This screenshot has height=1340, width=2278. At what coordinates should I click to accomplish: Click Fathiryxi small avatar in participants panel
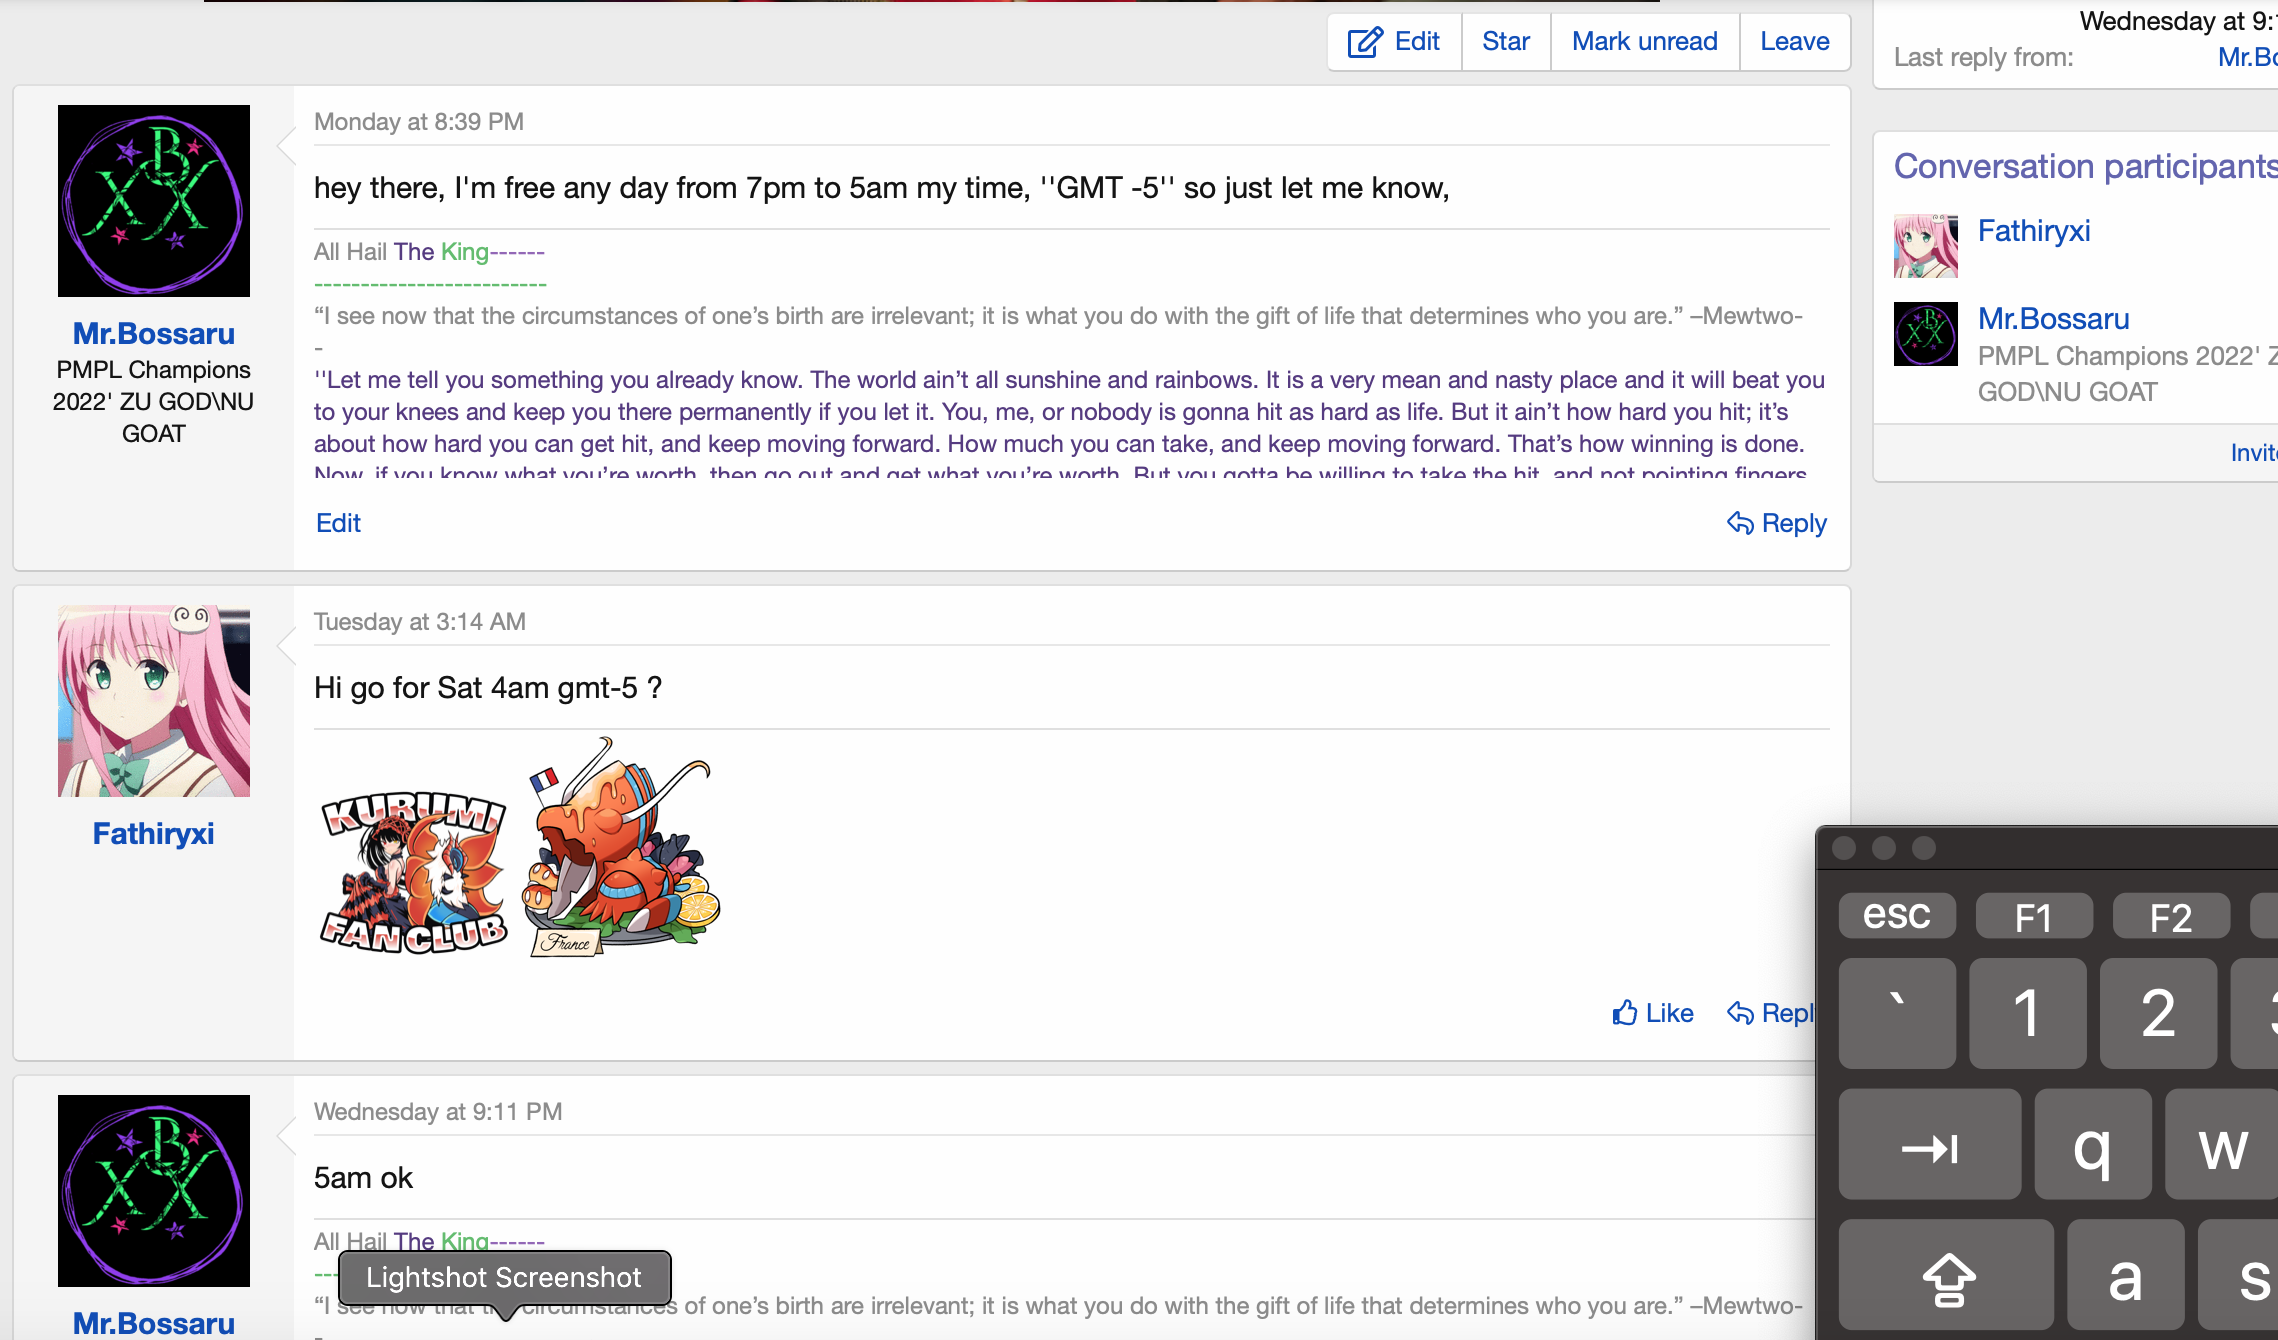[1925, 246]
